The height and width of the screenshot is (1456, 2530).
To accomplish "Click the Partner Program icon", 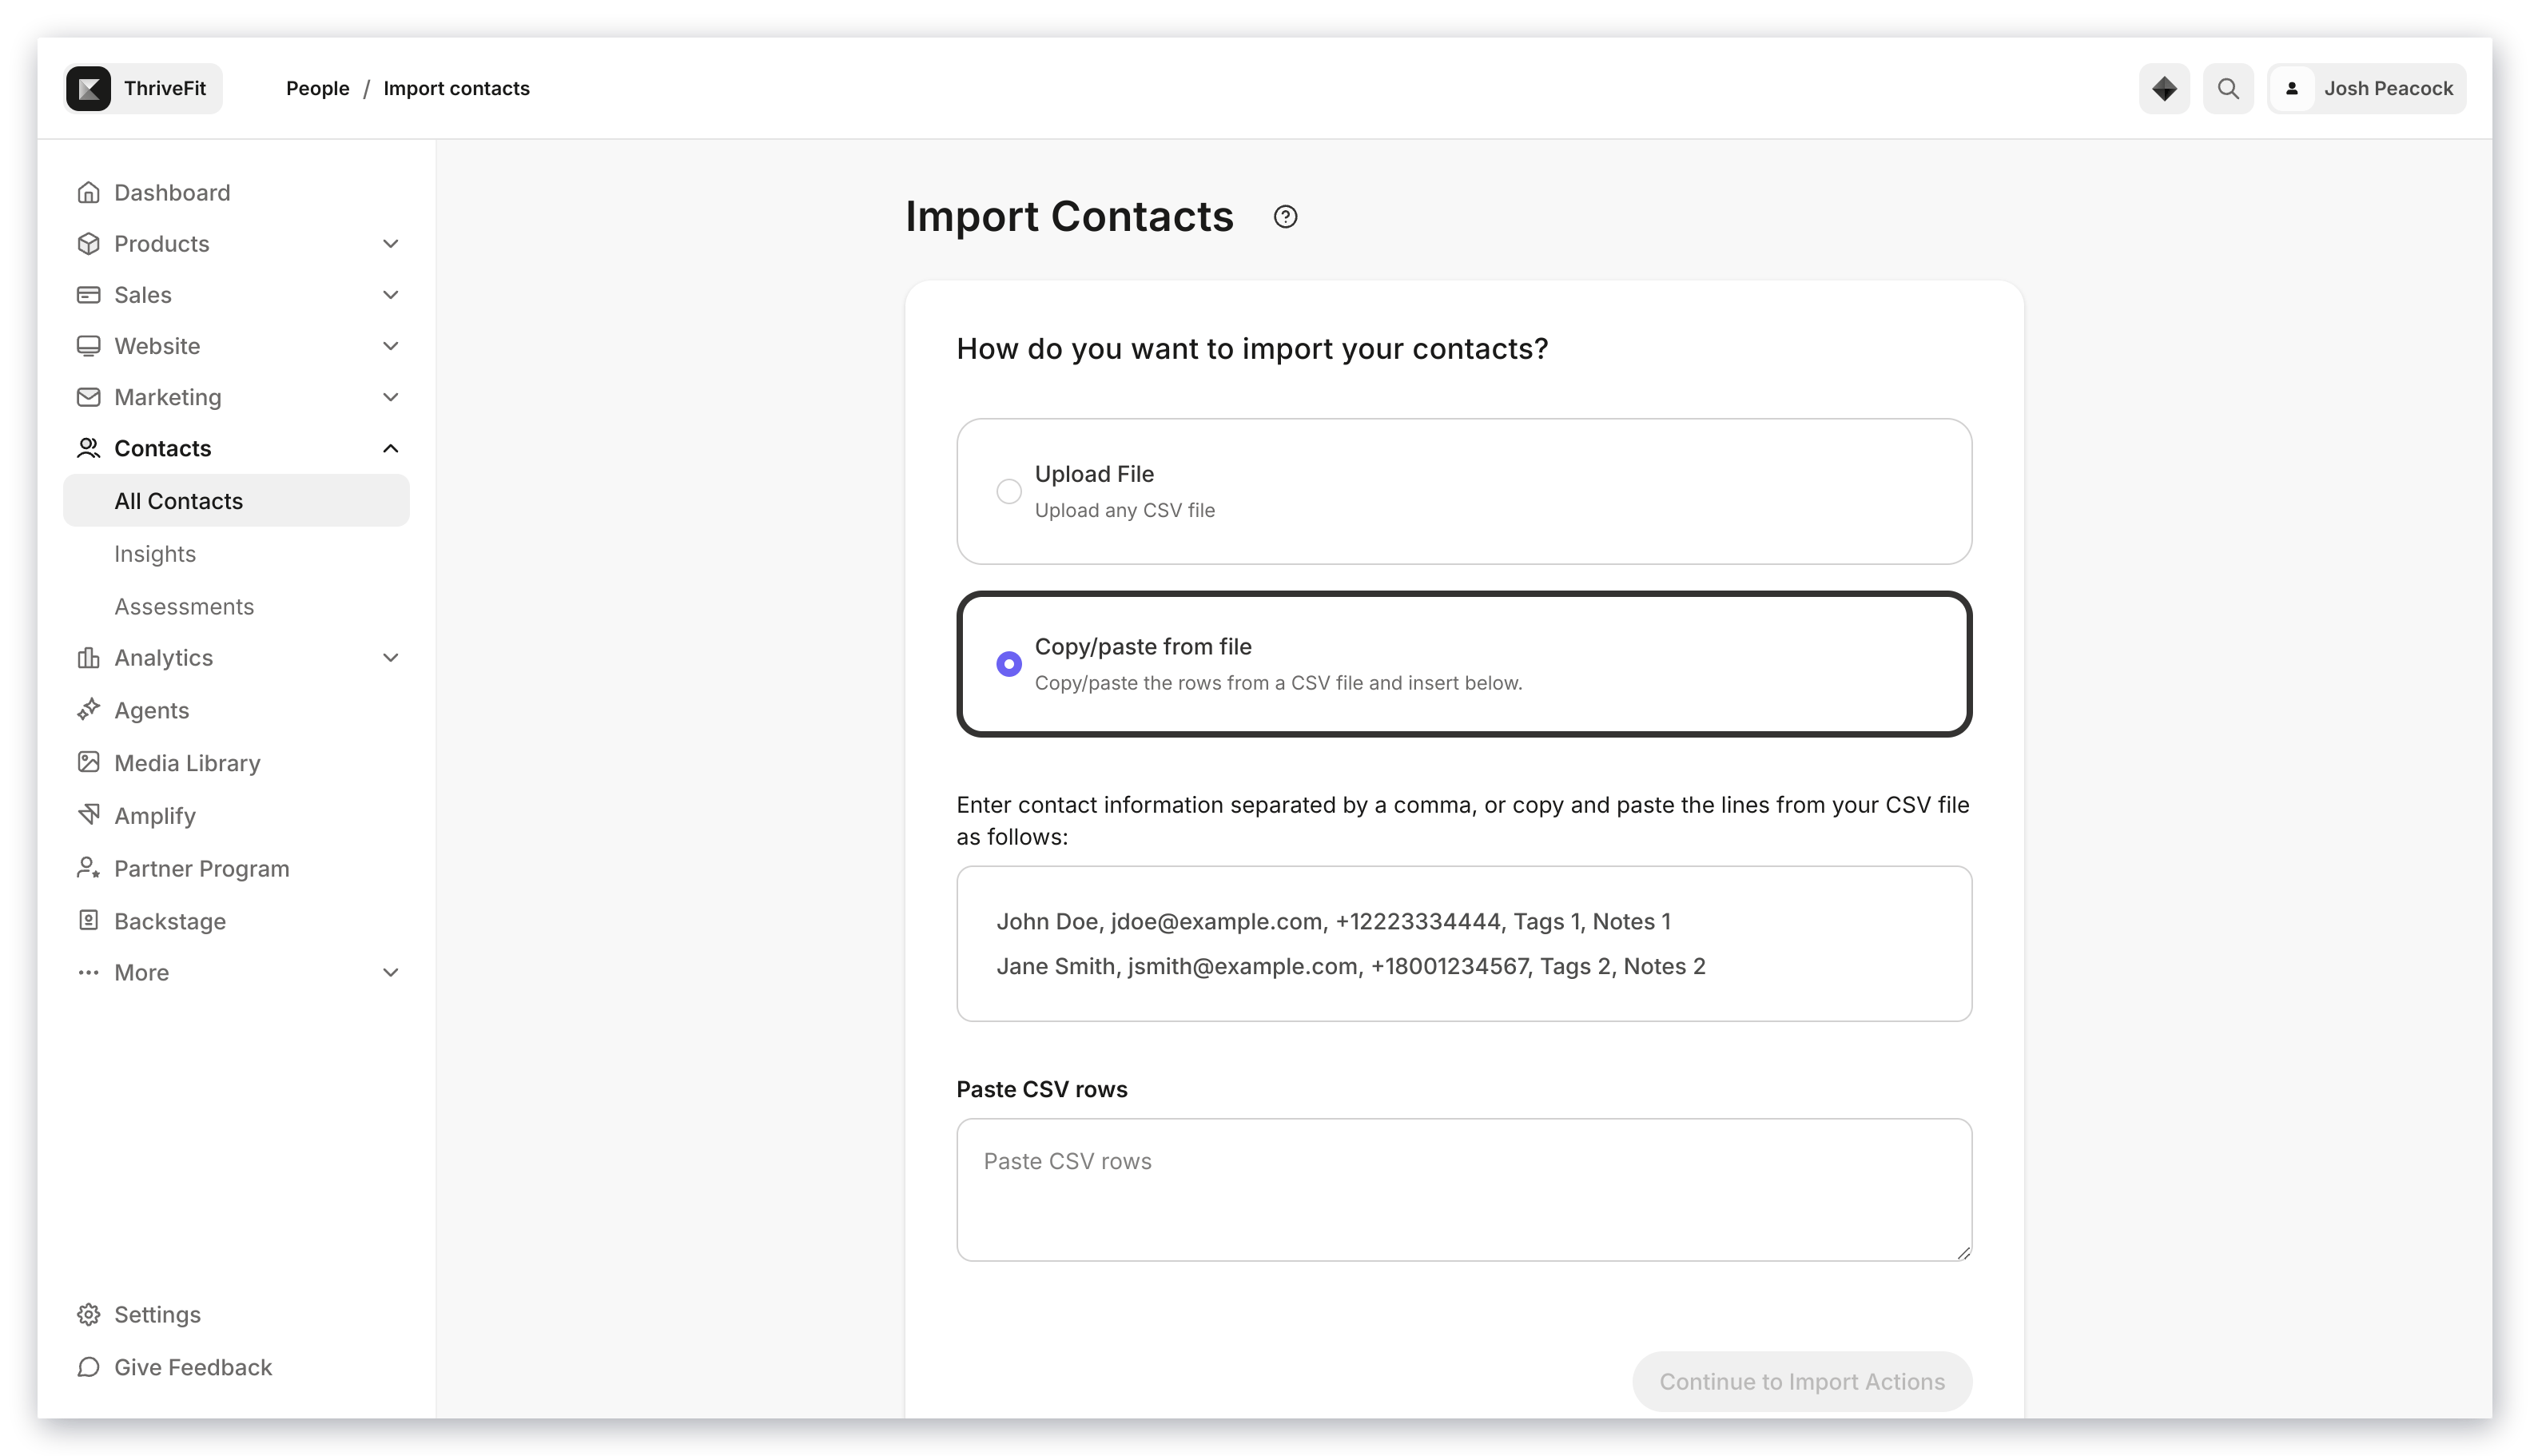I will (88, 868).
